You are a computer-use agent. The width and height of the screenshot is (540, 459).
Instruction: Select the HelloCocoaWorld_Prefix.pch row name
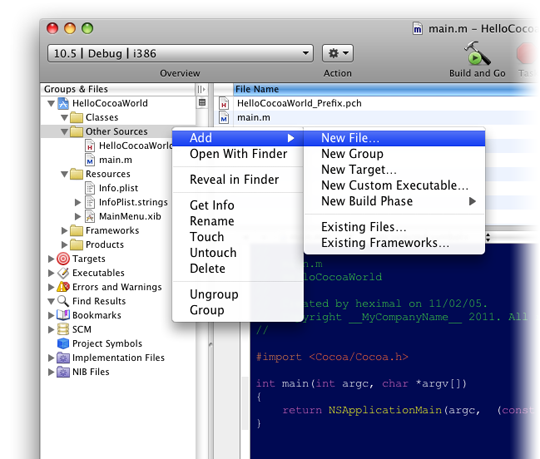(299, 103)
